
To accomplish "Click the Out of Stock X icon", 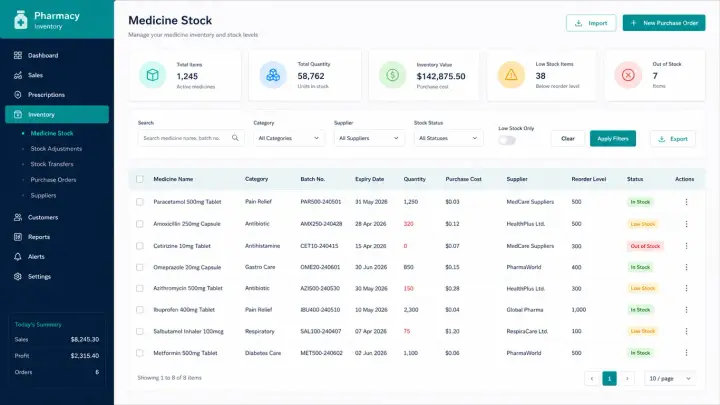I will click(628, 75).
